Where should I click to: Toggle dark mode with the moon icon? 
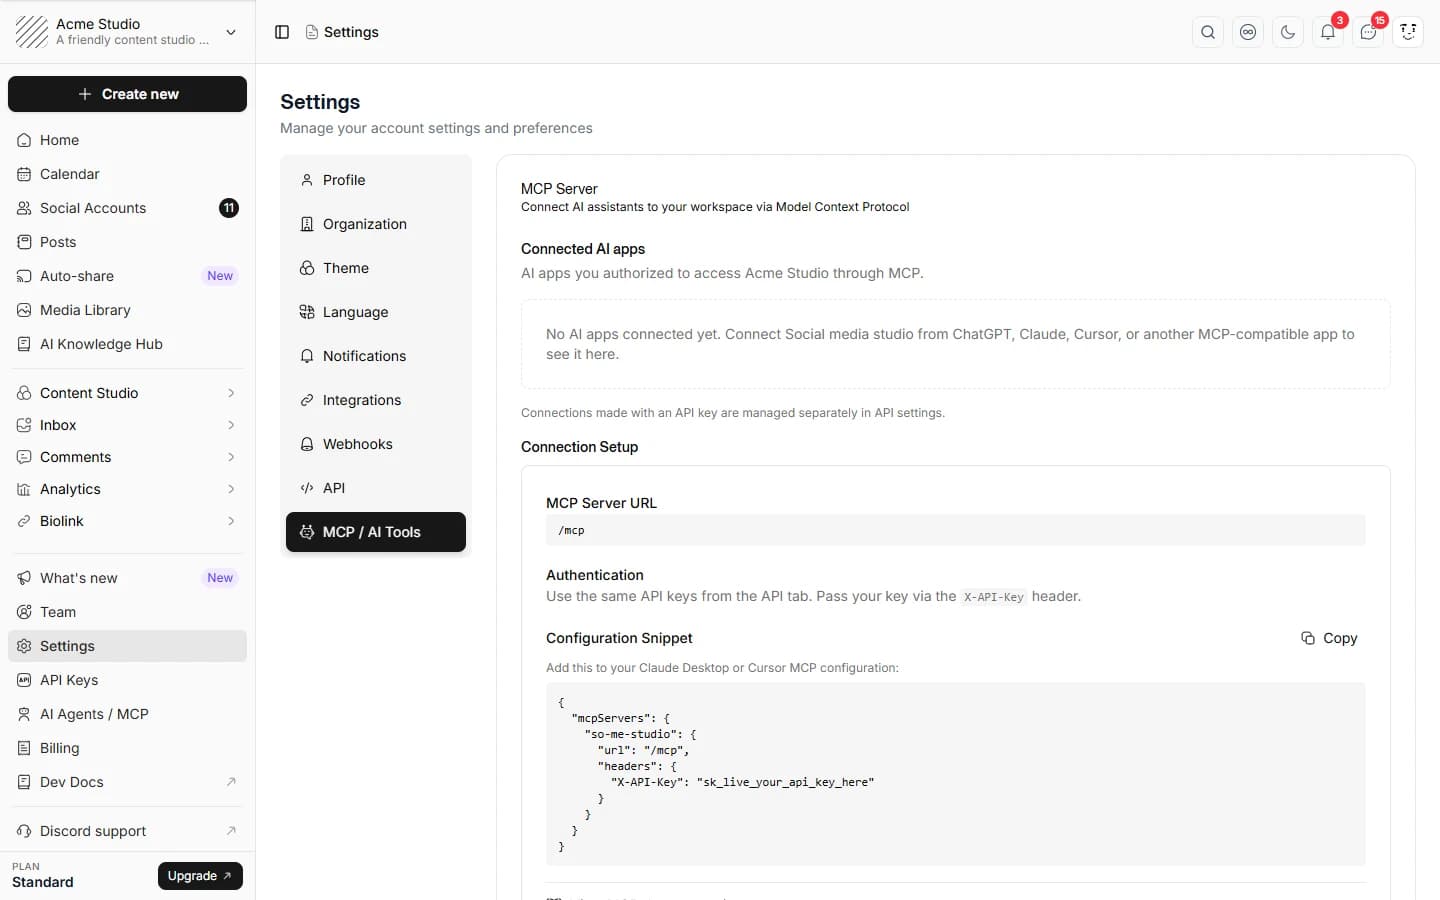pos(1288,32)
